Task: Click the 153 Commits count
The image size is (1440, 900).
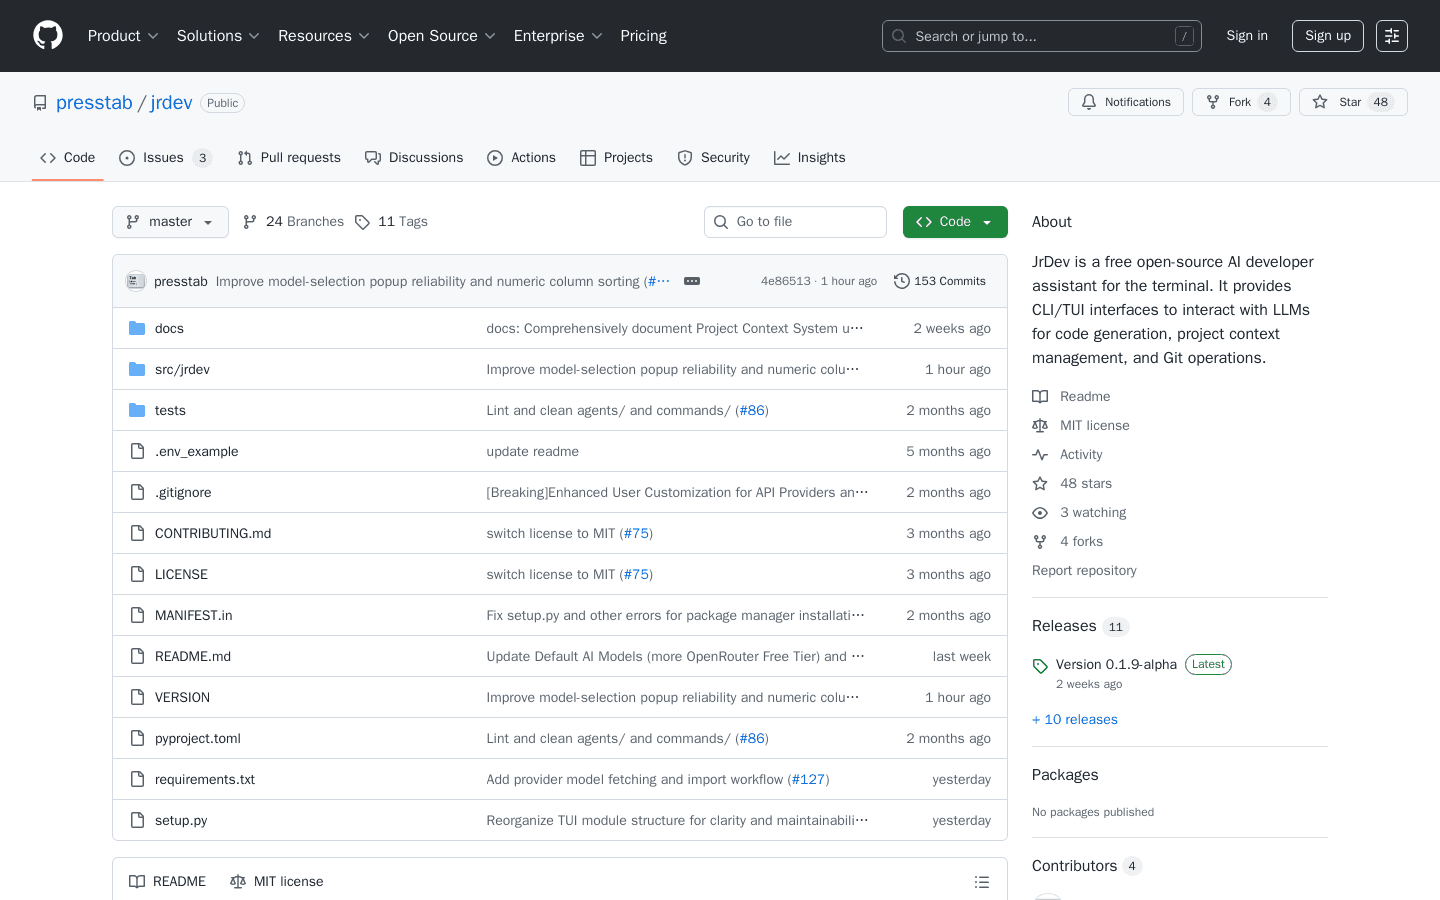Action: [x=950, y=281]
